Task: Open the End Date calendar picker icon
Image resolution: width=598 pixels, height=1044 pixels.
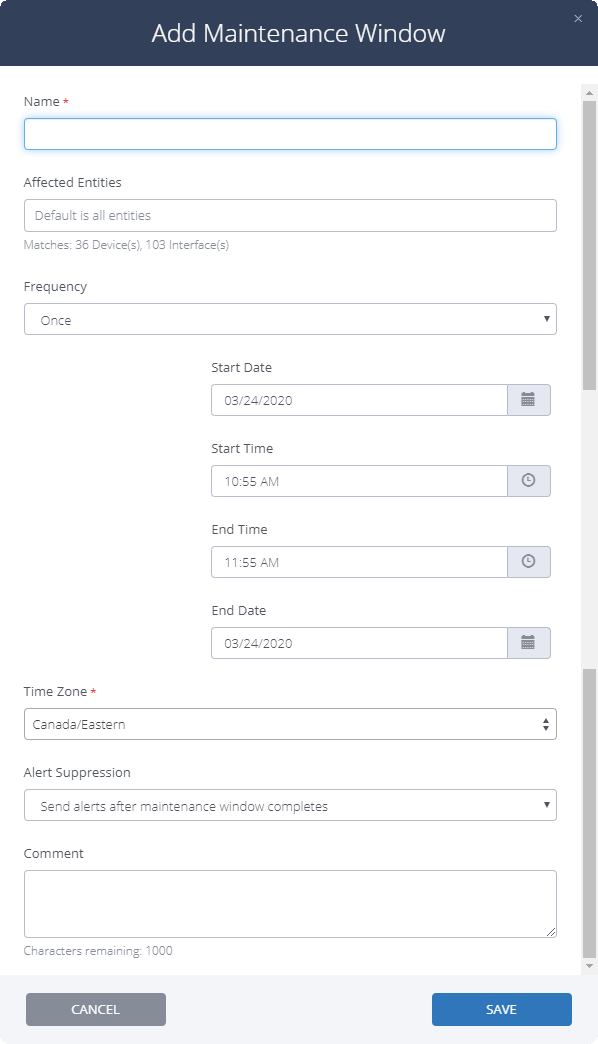Action: coord(529,643)
